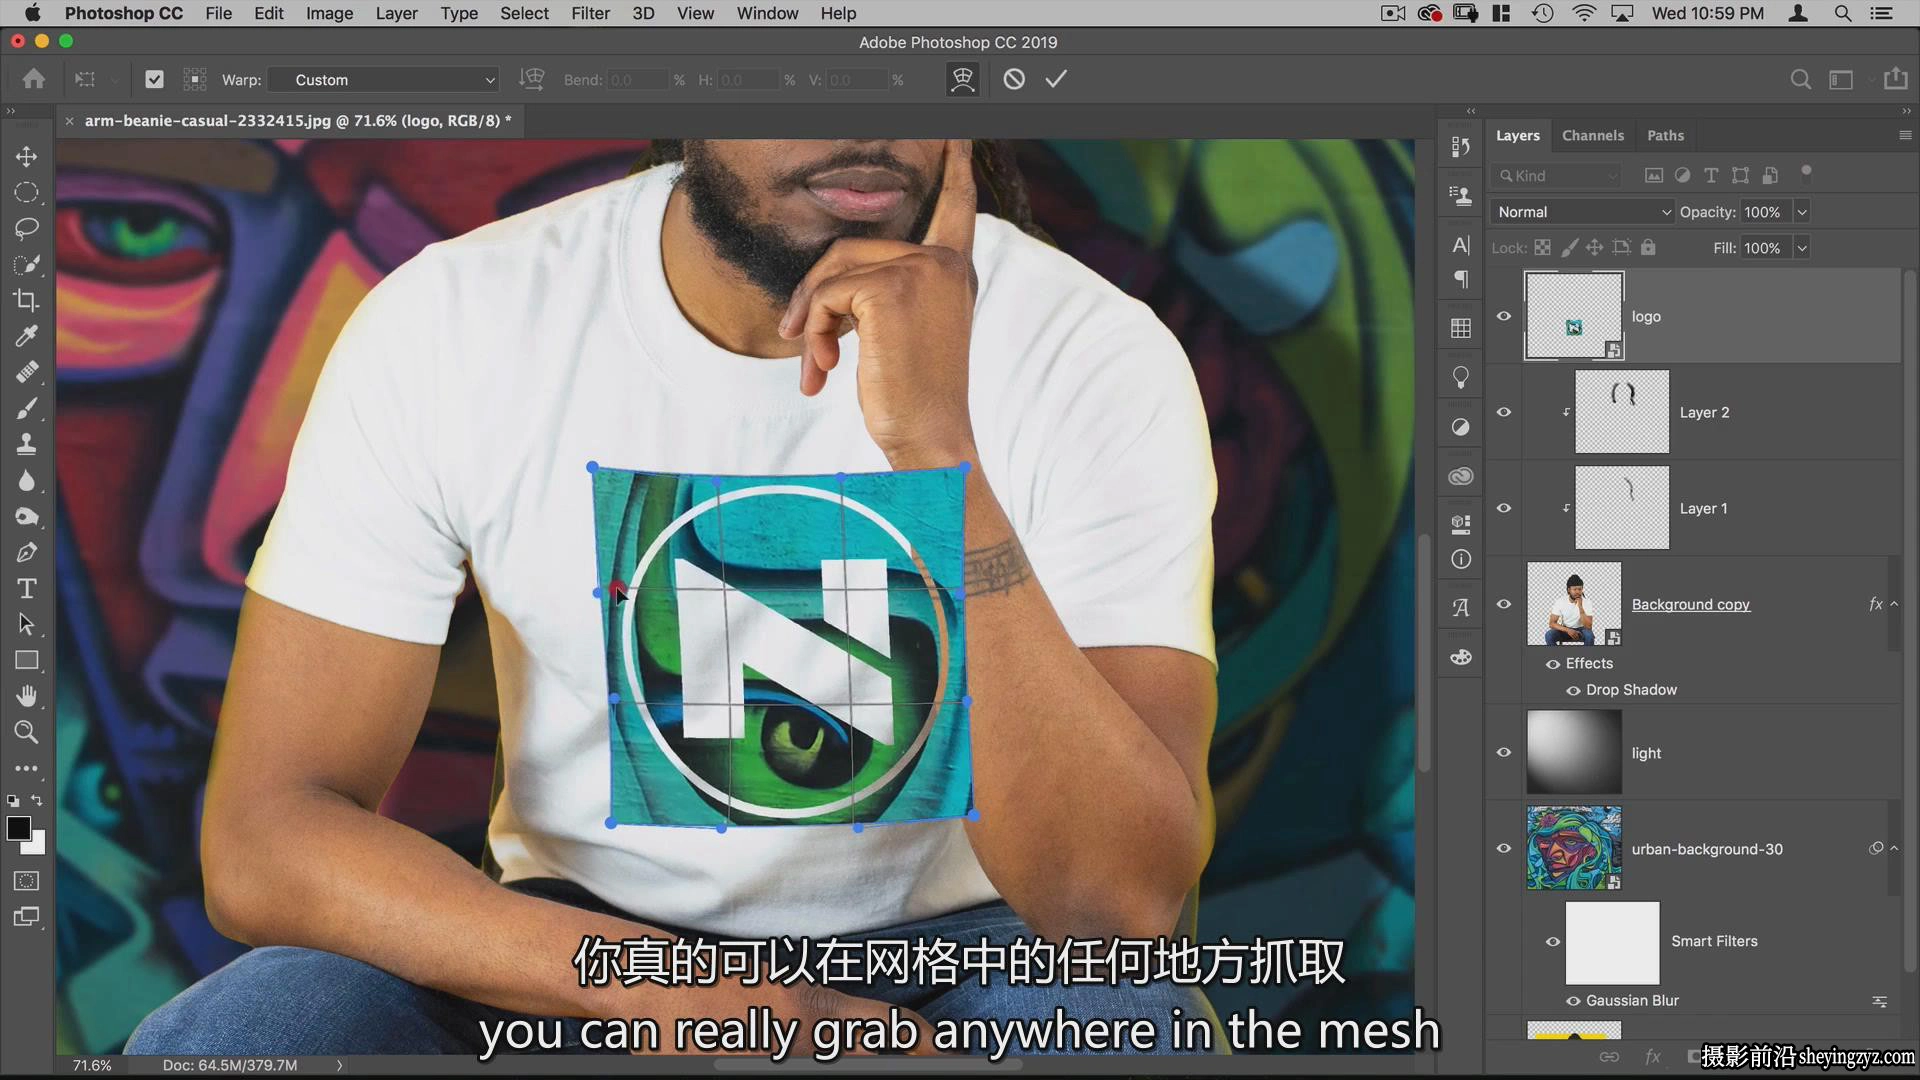Open the History panel icon
Image resolution: width=1920 pixels, height=1080 pixels.
pyautogui.click(x=1461, y=147)
